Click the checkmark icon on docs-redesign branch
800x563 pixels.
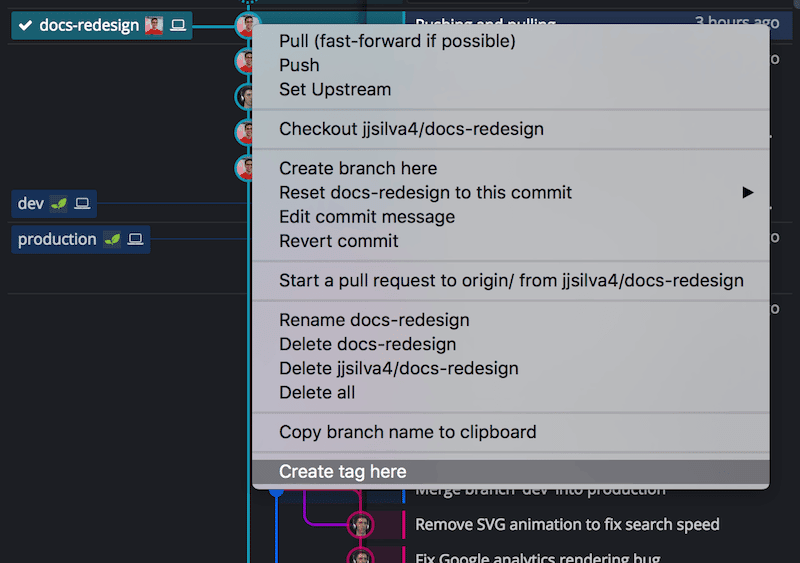(x=26, y=25)
